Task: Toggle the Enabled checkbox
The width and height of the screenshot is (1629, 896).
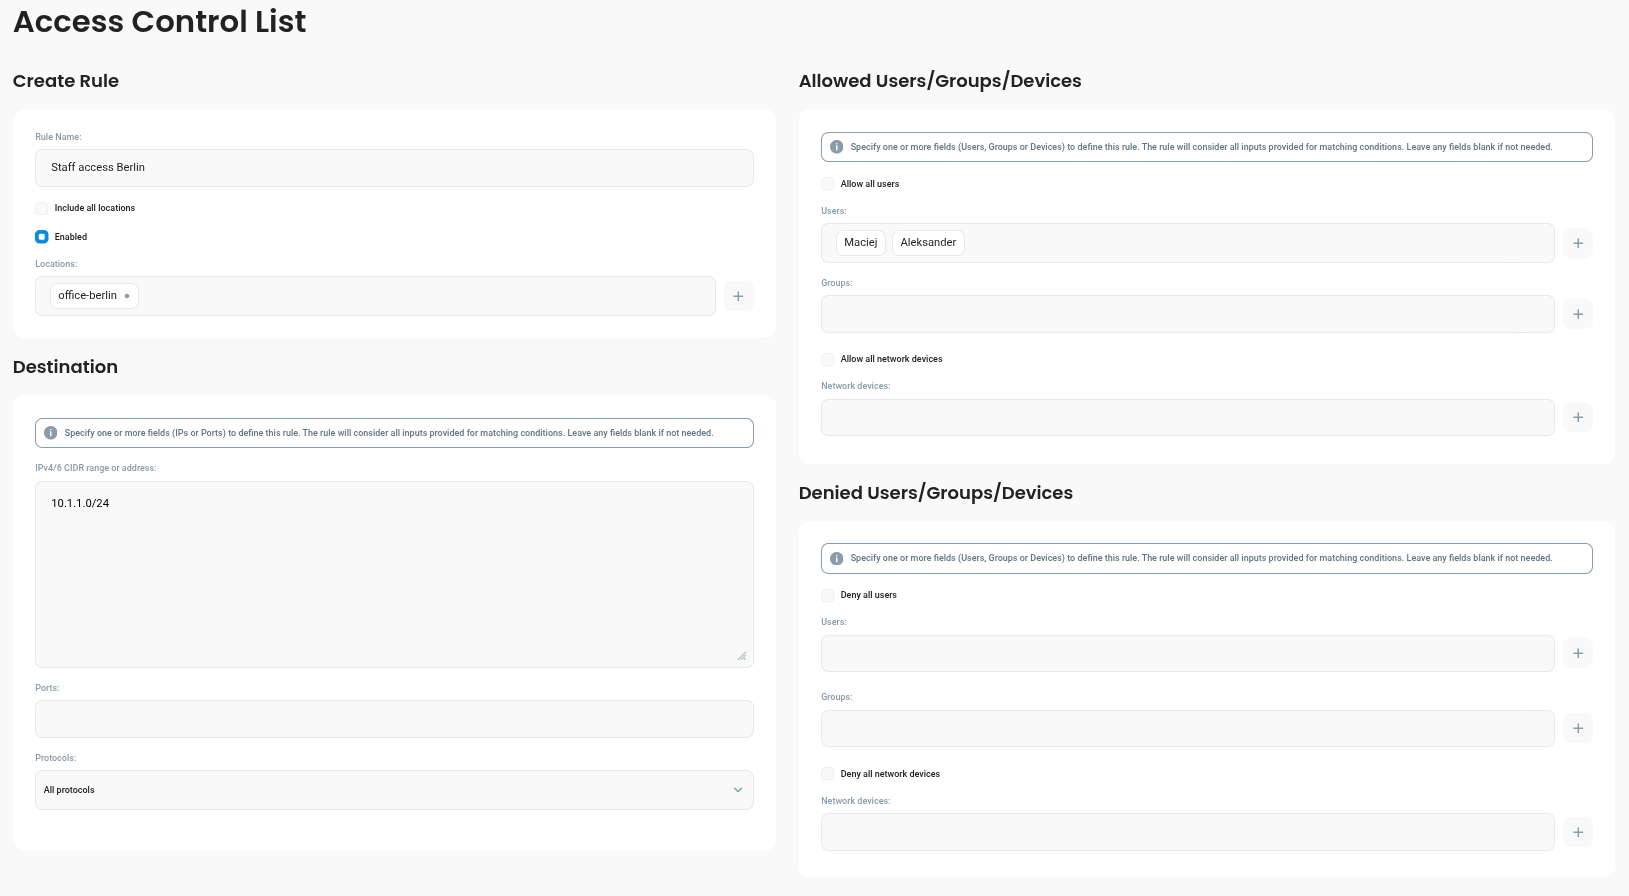Action: coord(42,237)
